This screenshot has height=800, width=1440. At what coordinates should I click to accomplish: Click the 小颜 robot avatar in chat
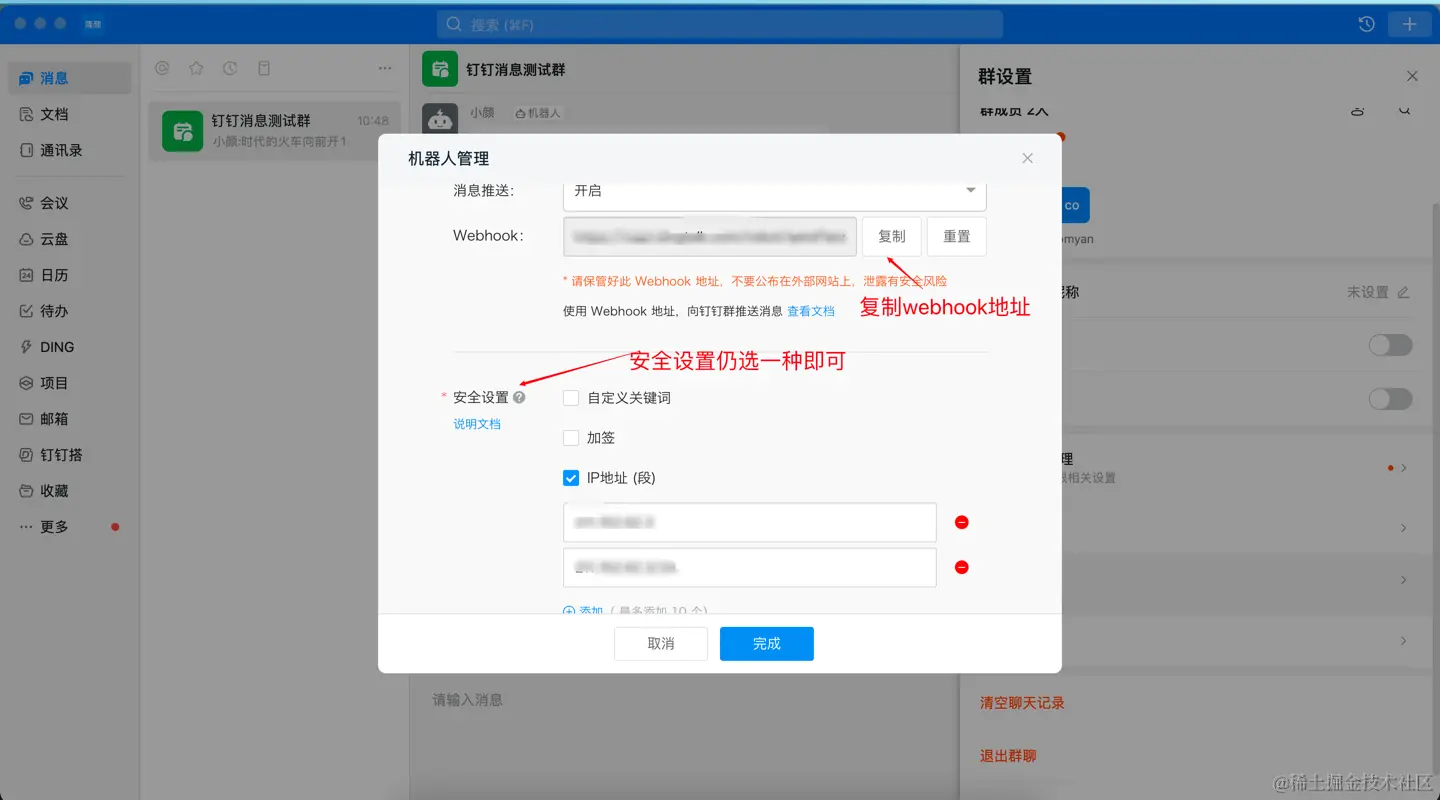[440, 119]
